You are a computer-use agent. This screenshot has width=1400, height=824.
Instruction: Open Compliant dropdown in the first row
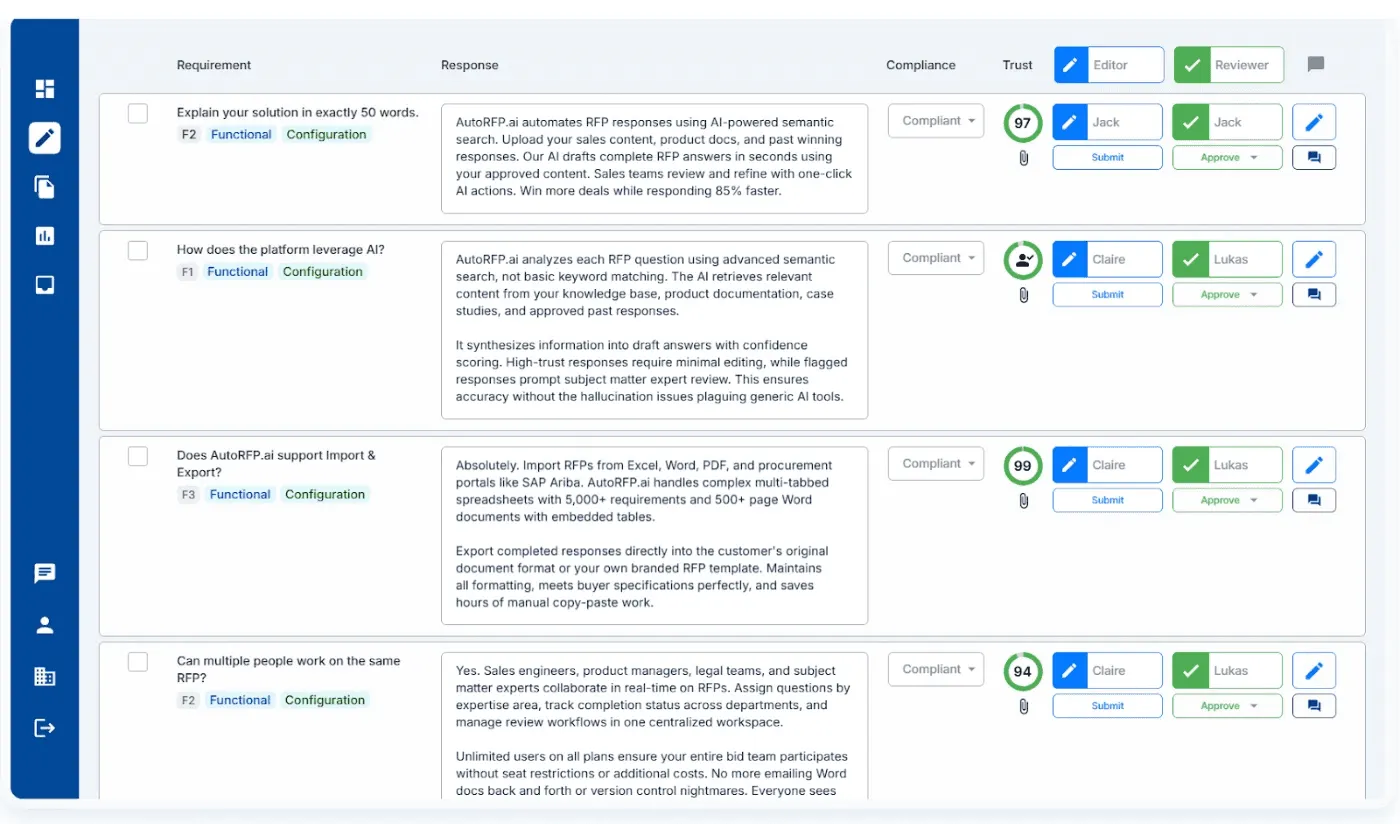click(x=936, y=121)
